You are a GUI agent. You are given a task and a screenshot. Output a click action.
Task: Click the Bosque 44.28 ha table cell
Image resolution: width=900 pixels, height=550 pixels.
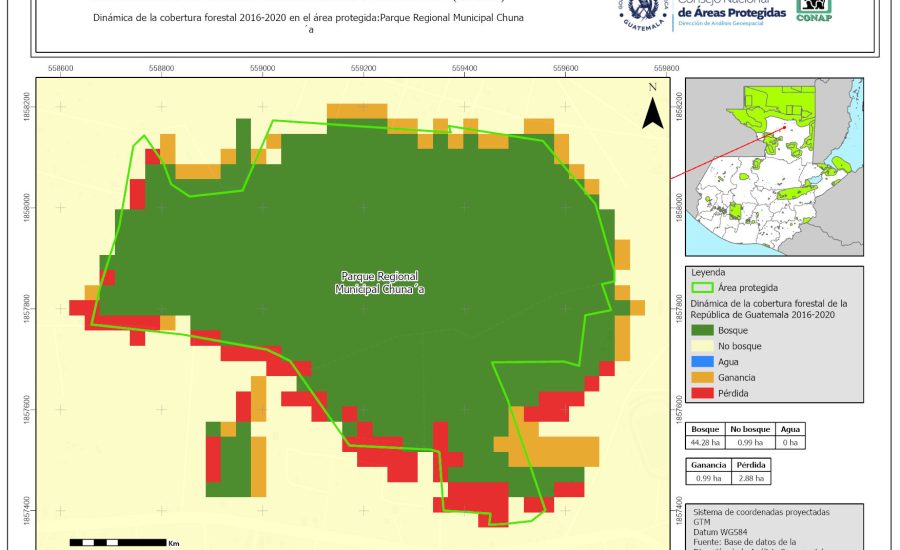tap(706, 442)
